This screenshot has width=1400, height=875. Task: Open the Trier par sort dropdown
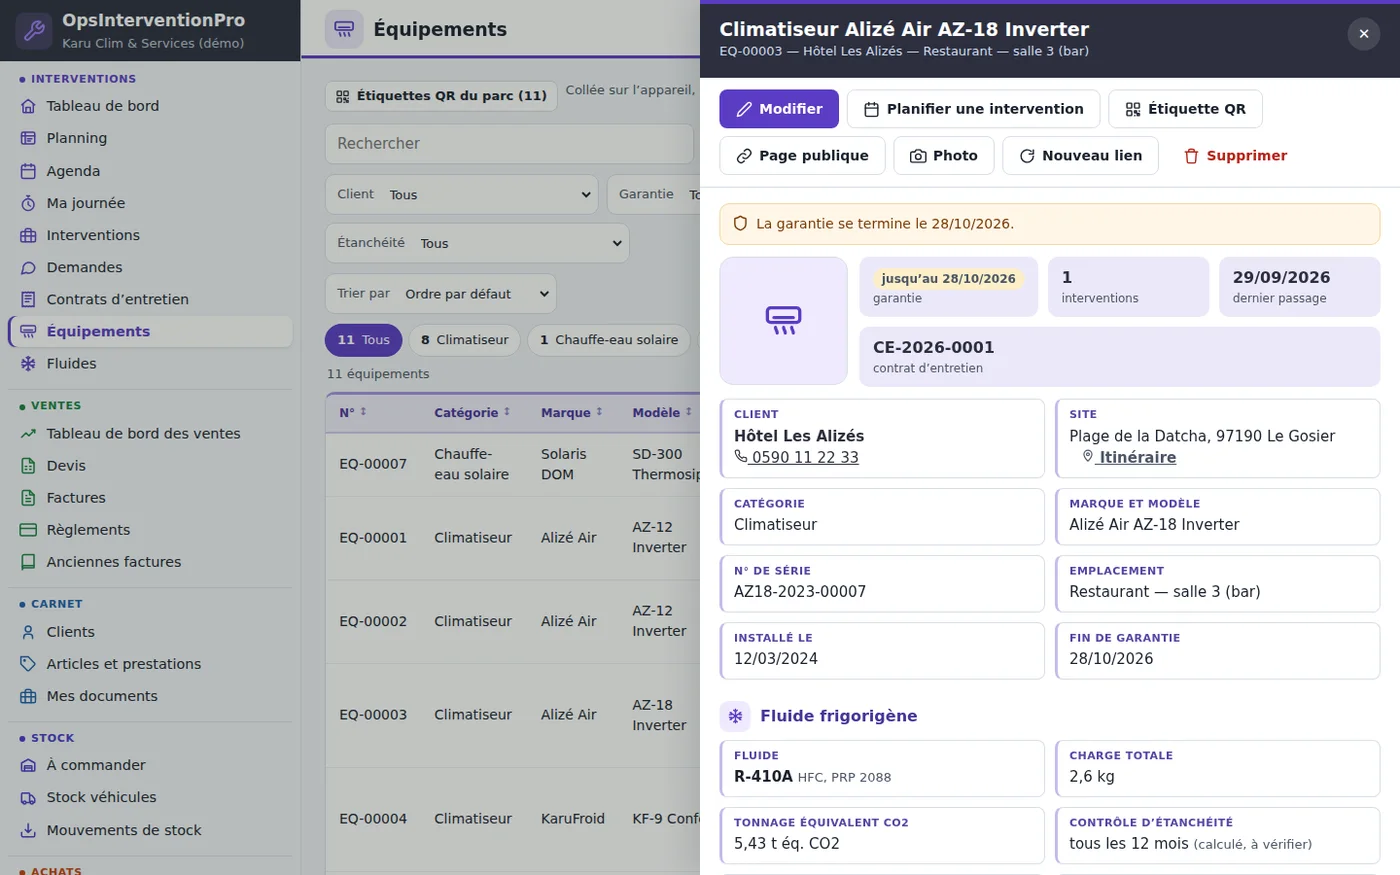click(441, 294)
